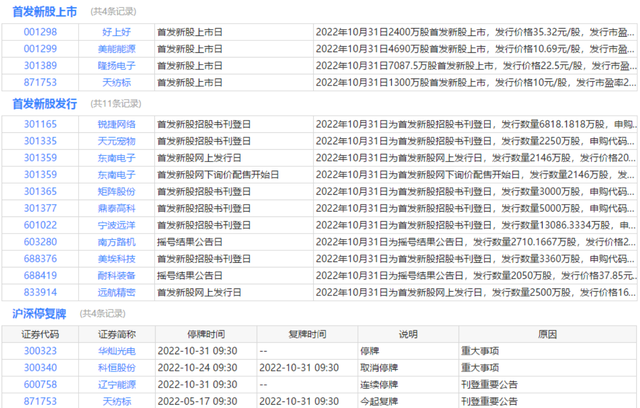Open the 沪深停复牌 section heading

click(39, 313)
